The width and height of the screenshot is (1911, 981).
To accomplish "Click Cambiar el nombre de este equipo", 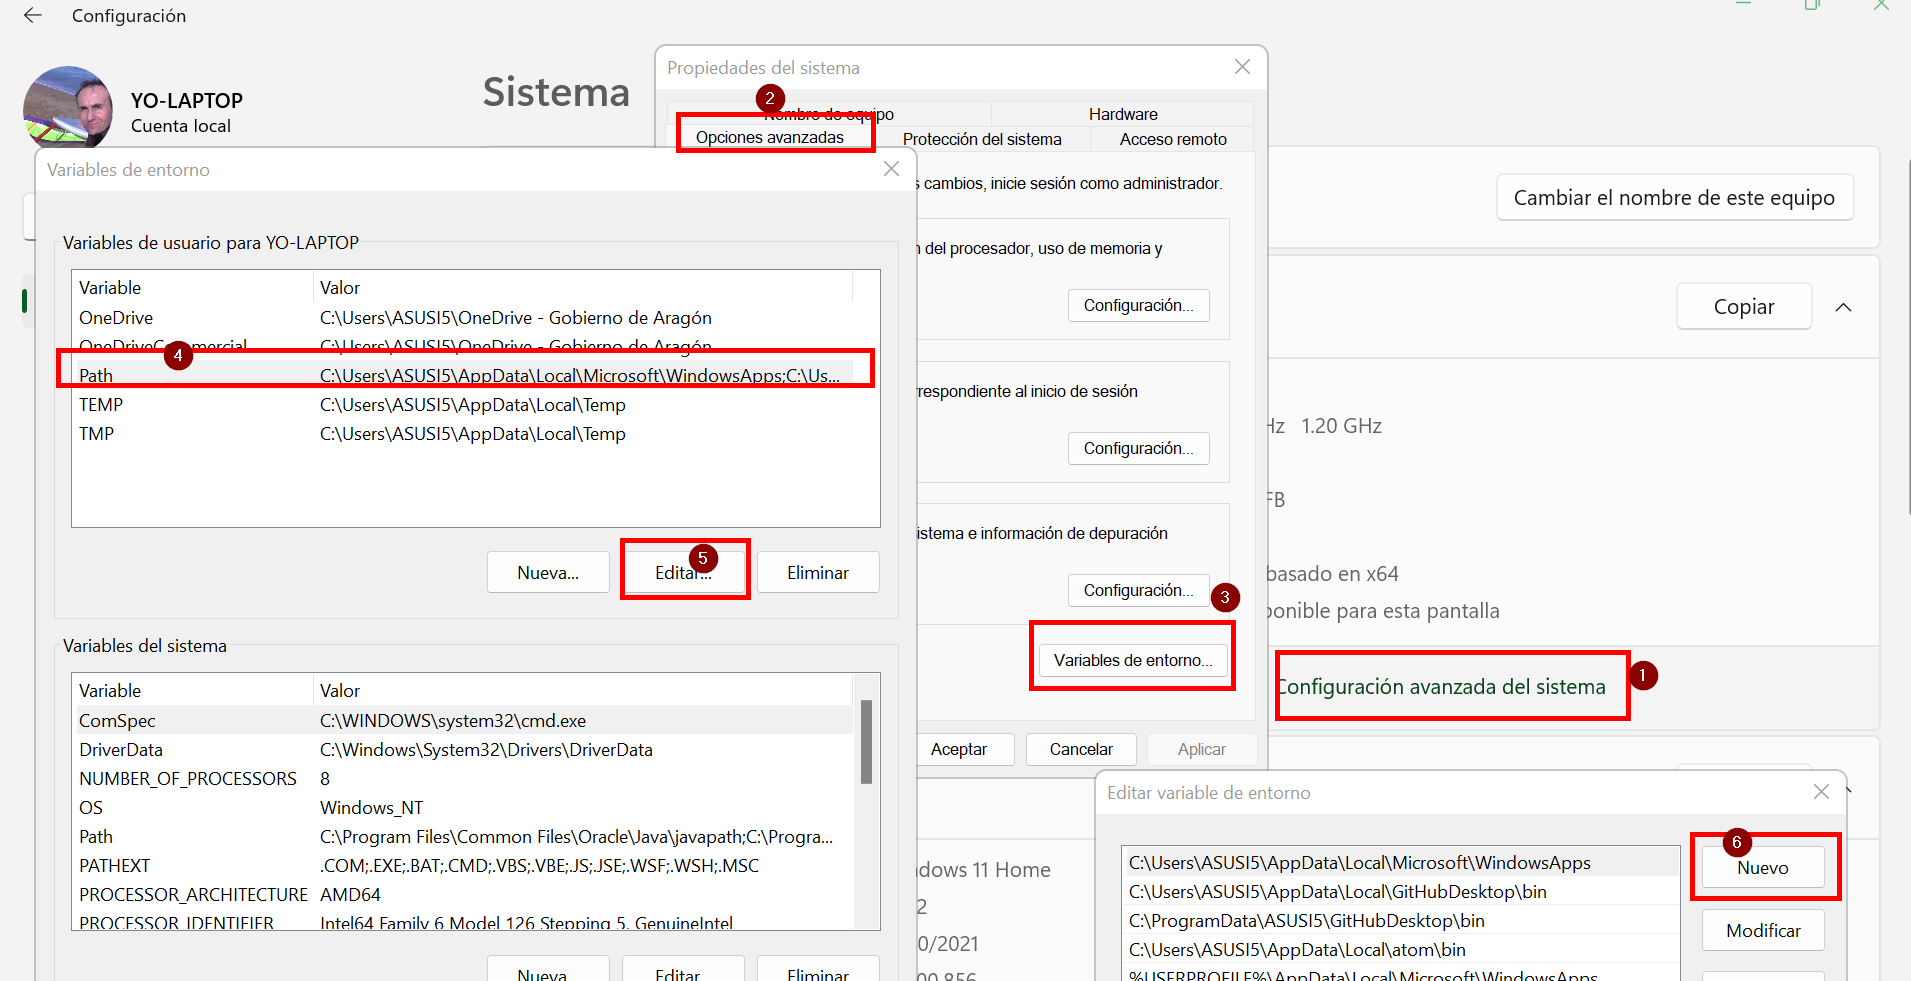I will [1674, 197].
